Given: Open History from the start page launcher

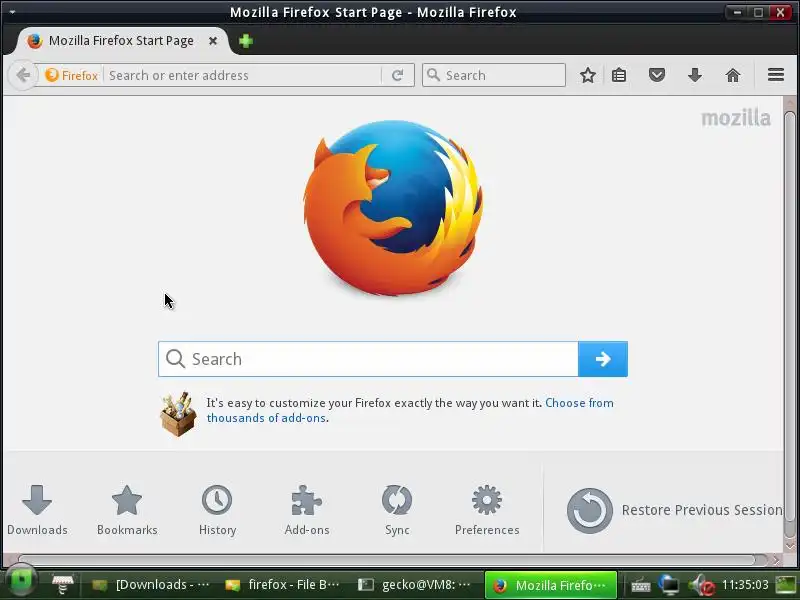Looking at the screenshot, I should point(217,510).
